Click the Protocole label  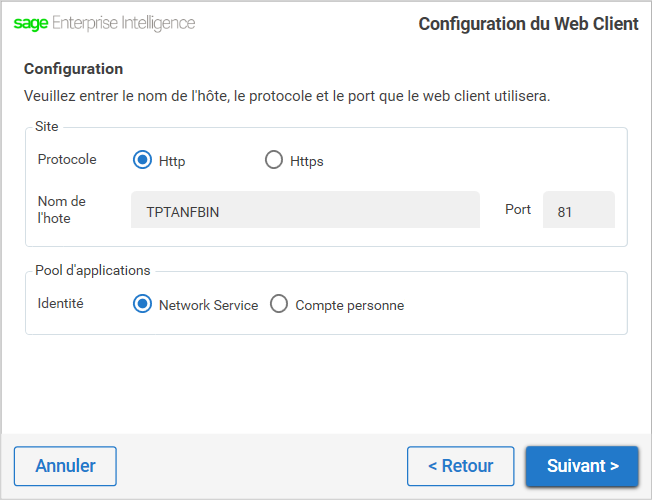(67, 159)
